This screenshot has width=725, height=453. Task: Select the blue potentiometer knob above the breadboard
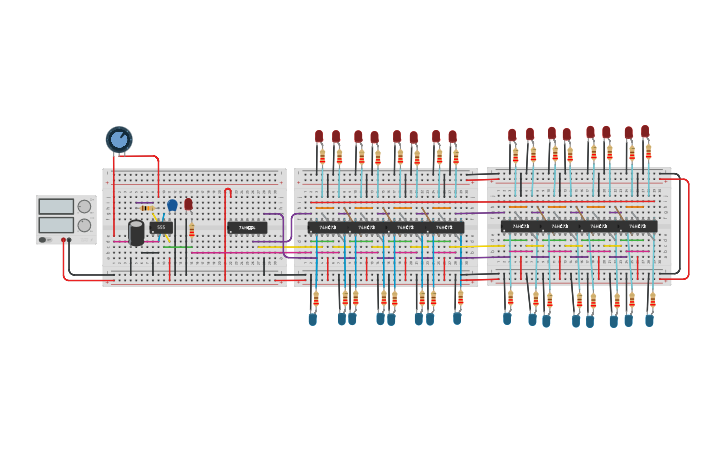coord(119,140)
